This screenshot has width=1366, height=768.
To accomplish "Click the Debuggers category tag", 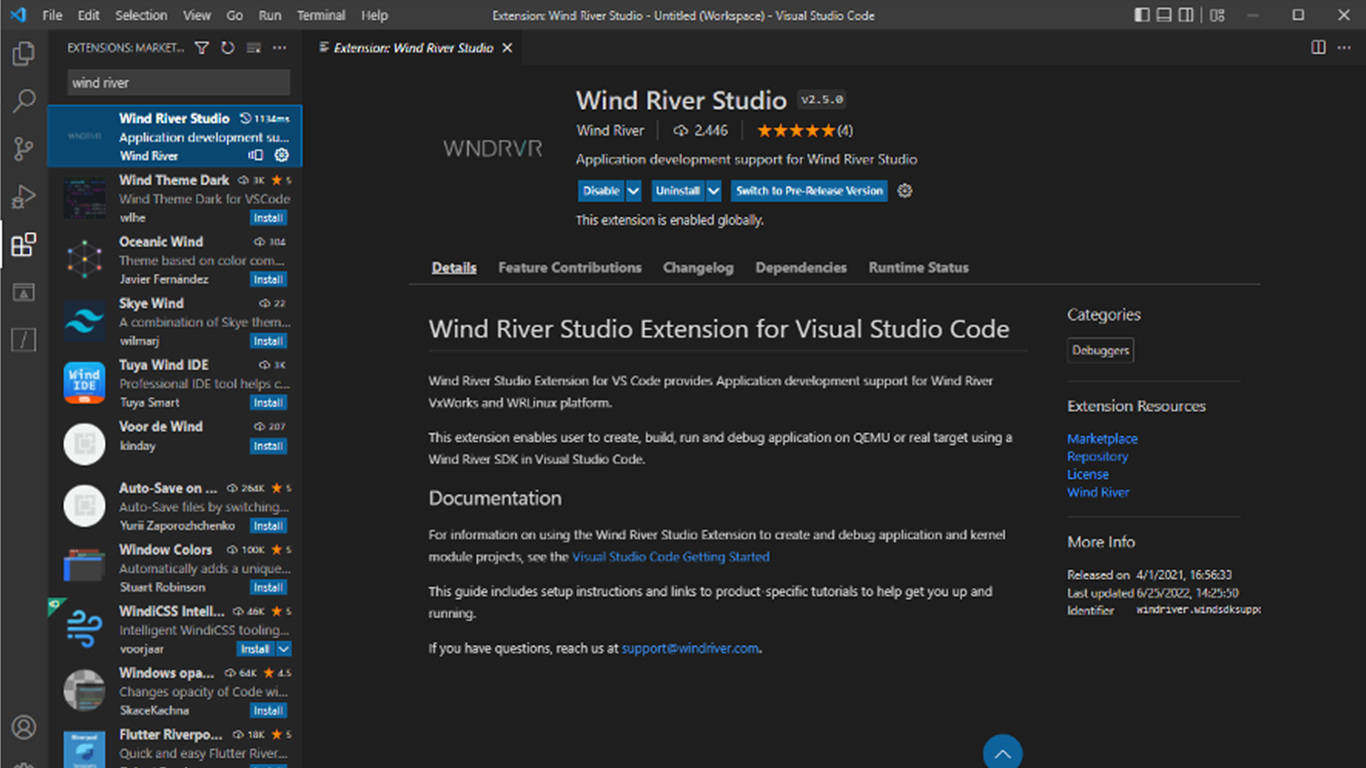I will (x=1101, y=351).
